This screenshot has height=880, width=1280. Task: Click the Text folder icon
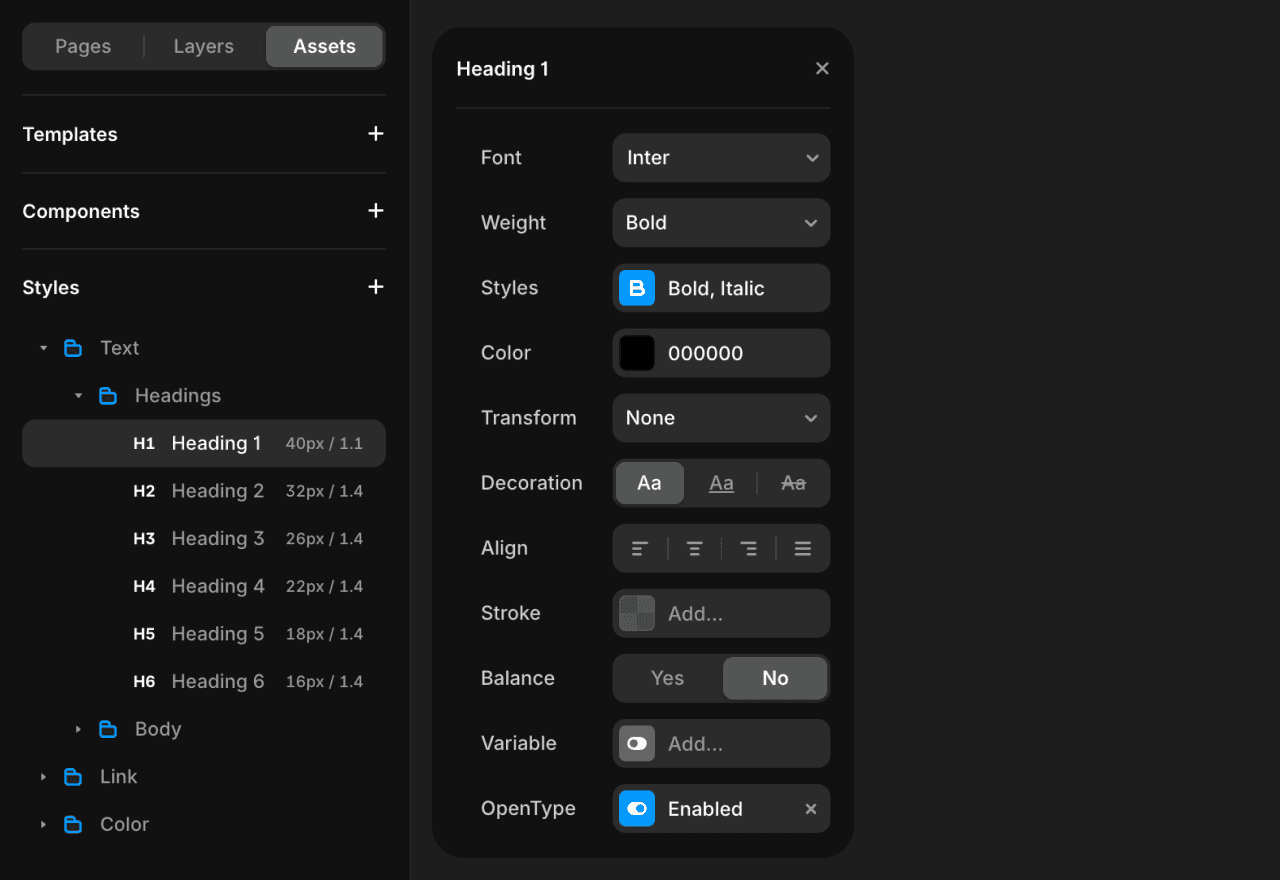pyautogui.click(x=73, y=348)
